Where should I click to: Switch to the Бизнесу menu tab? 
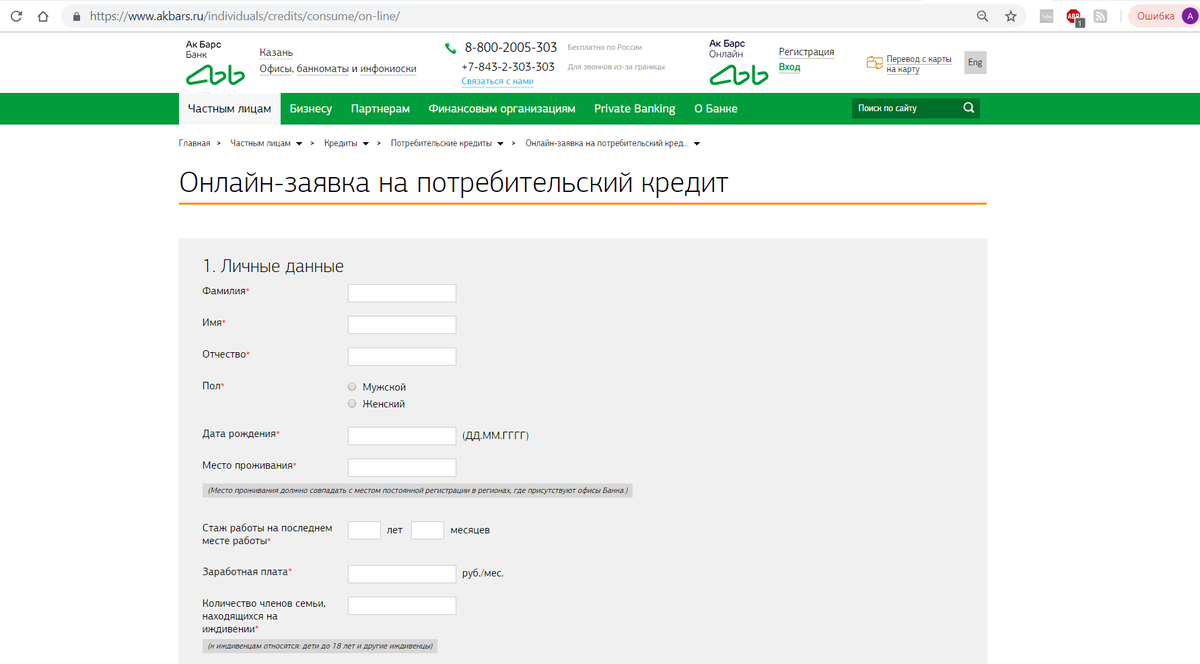(x=311, y=108)
